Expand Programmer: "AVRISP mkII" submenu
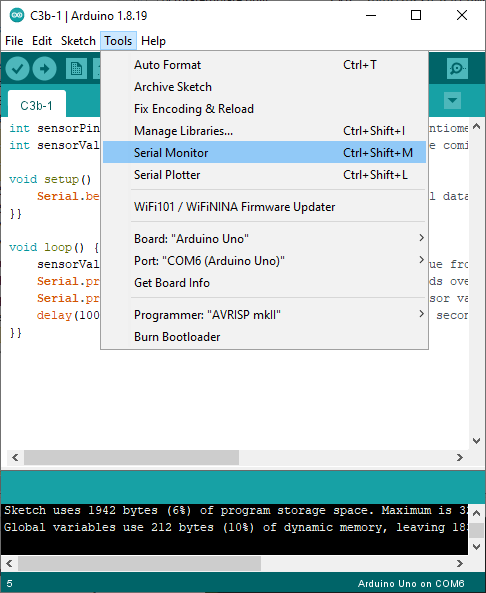 coord(264,315)
